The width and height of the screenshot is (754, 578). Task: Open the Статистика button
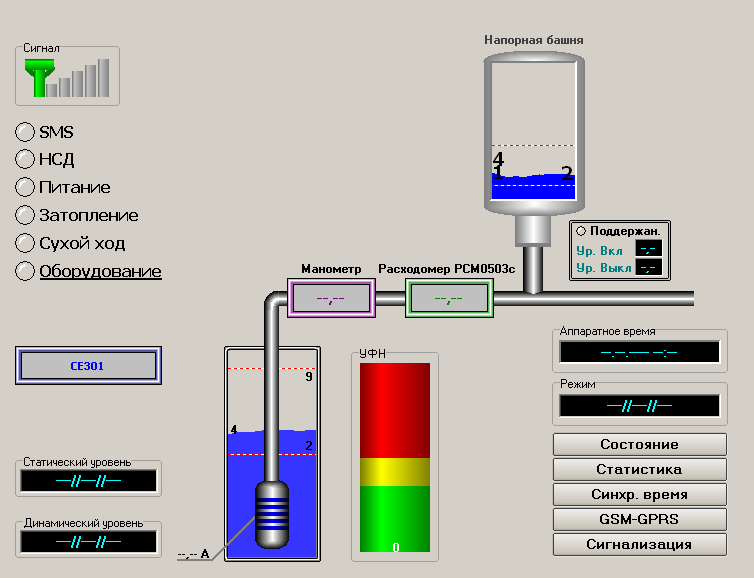[x=639, y=469]
